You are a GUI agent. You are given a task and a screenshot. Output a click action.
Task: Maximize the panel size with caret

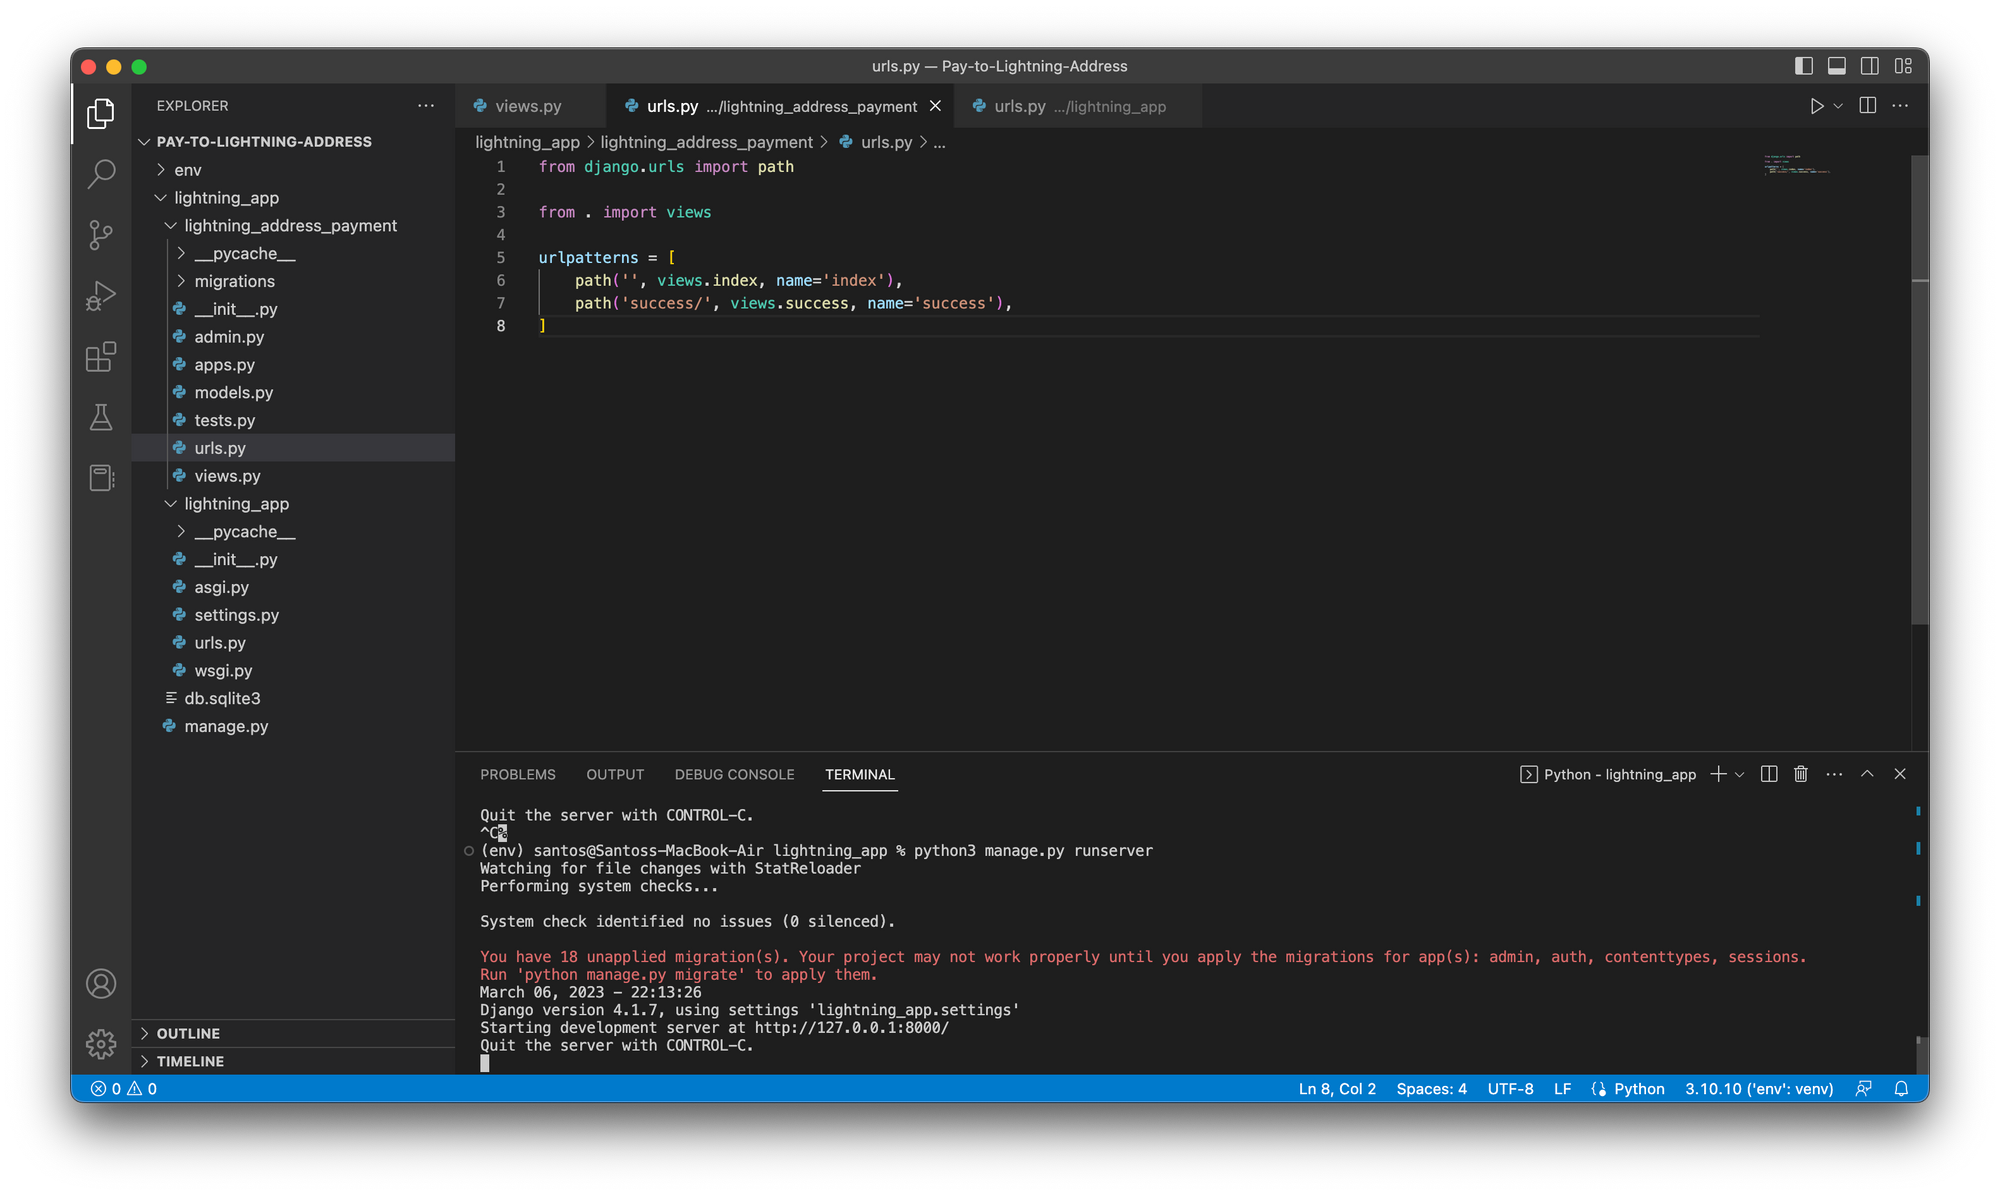(x=1867, y=774)
